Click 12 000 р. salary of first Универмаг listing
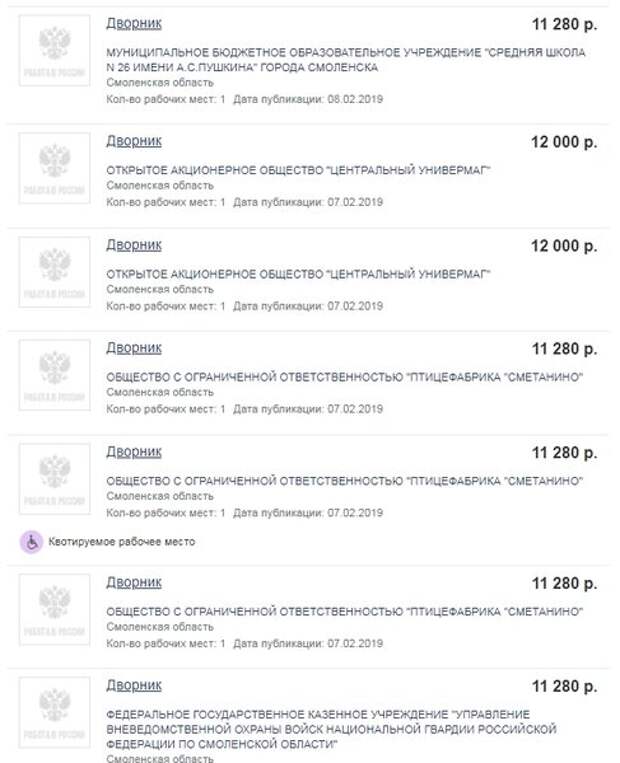 pyautogui.click(x=564, y=142)
